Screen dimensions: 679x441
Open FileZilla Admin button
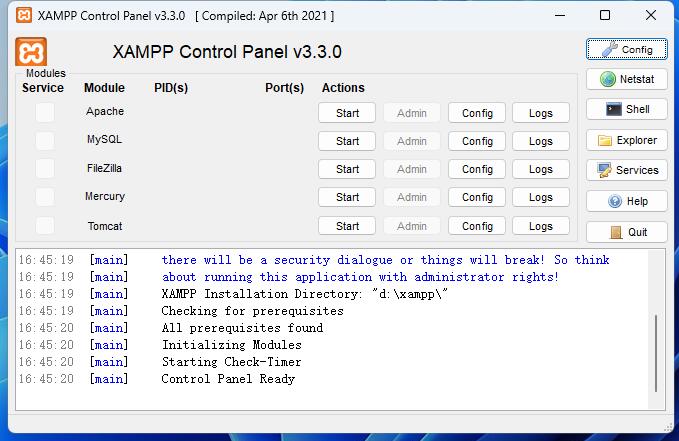[412, 169]
